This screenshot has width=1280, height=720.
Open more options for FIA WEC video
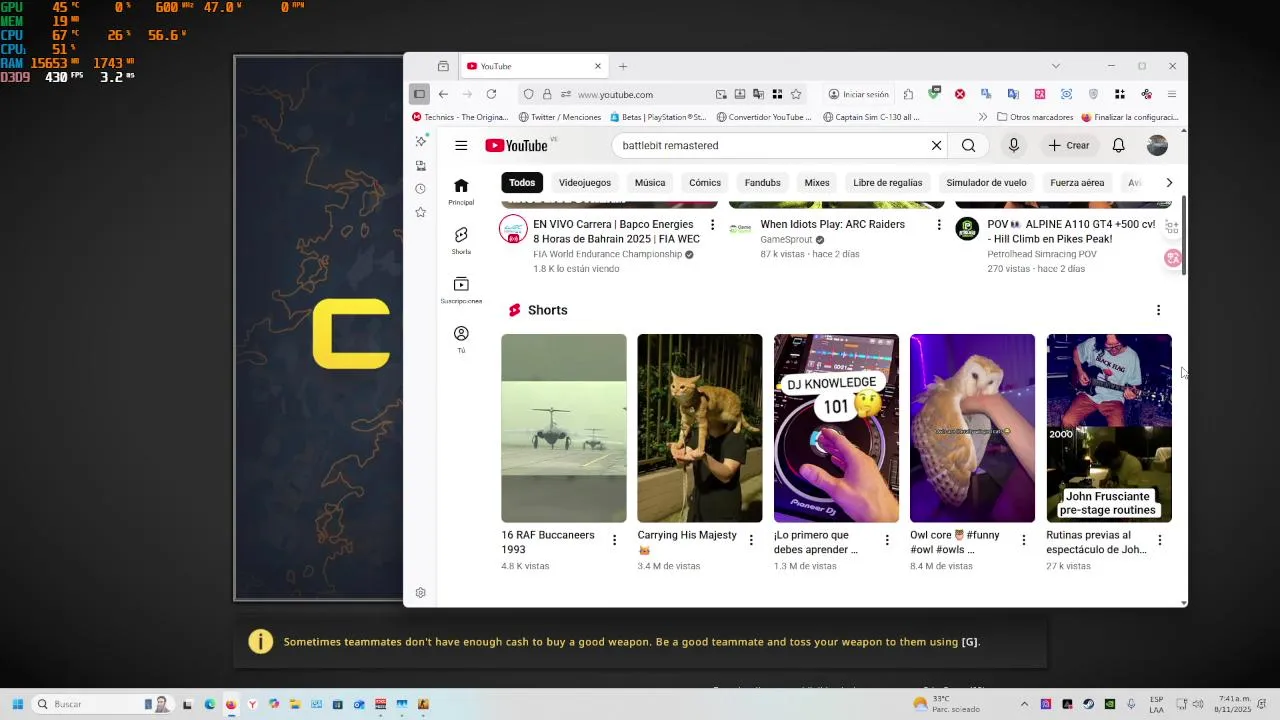(x=712, y=225)
